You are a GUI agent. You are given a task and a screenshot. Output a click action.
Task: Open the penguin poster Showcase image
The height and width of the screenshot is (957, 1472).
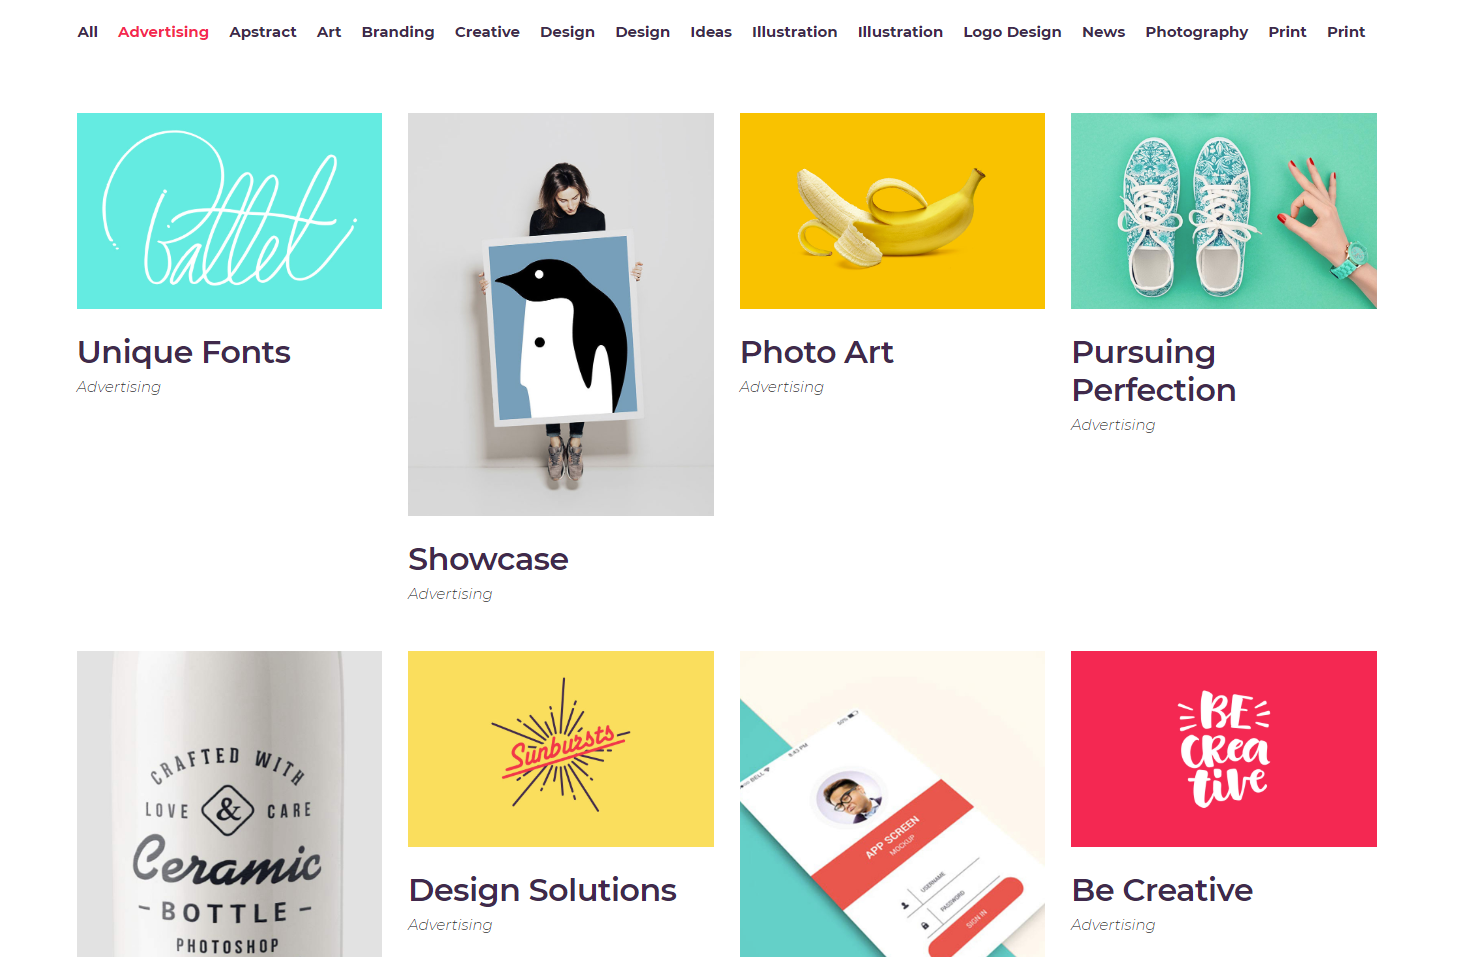[x=561, y=314]
